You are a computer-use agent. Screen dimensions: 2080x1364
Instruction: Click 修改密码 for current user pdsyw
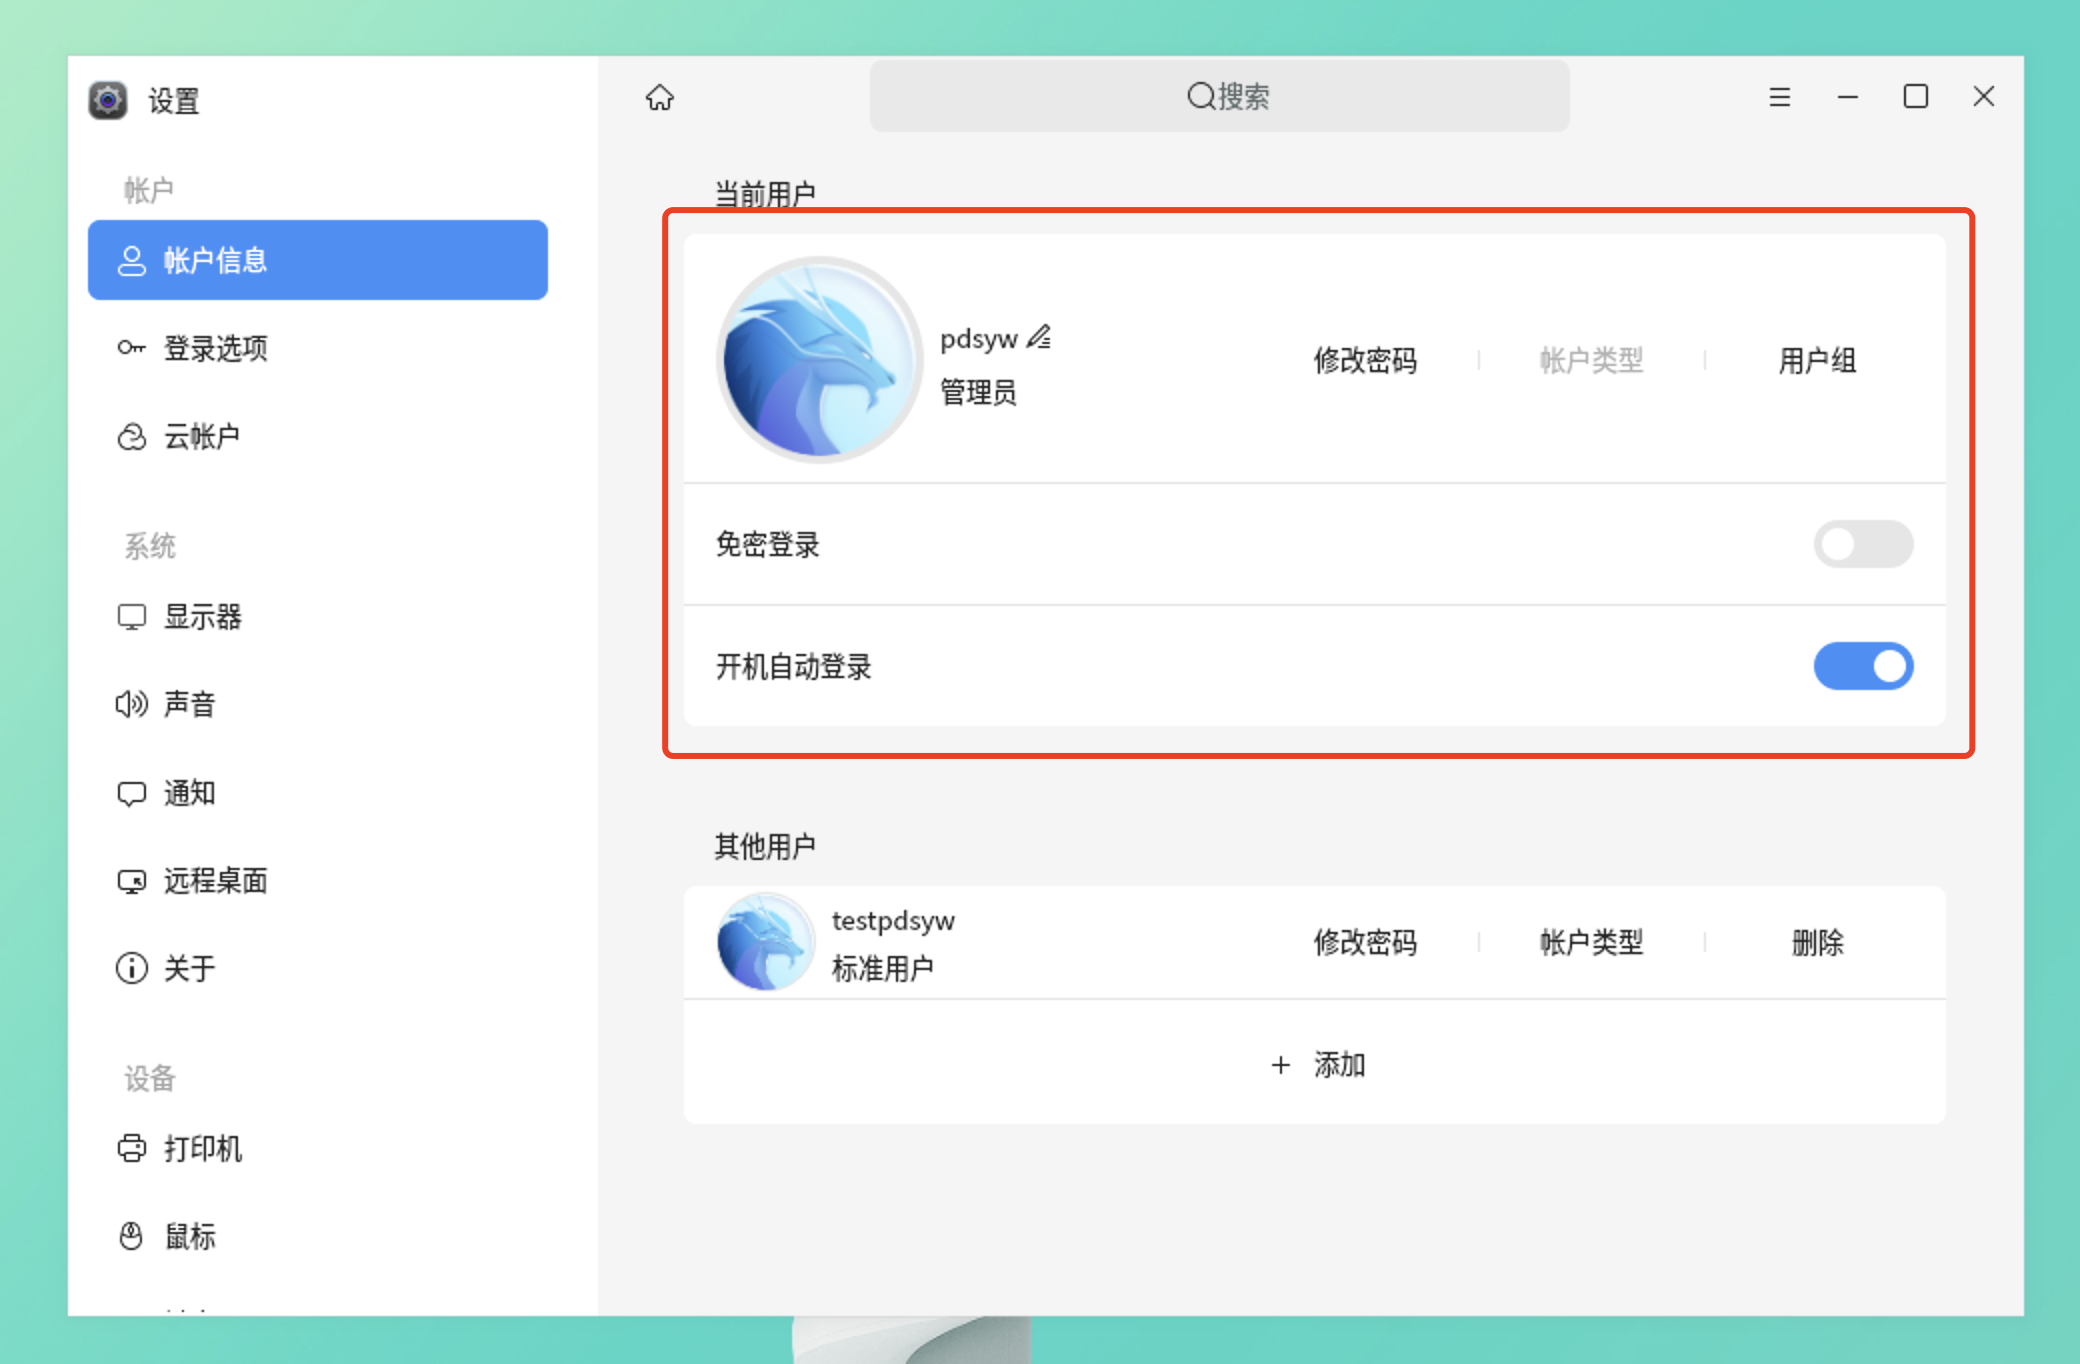point(1365,360)
